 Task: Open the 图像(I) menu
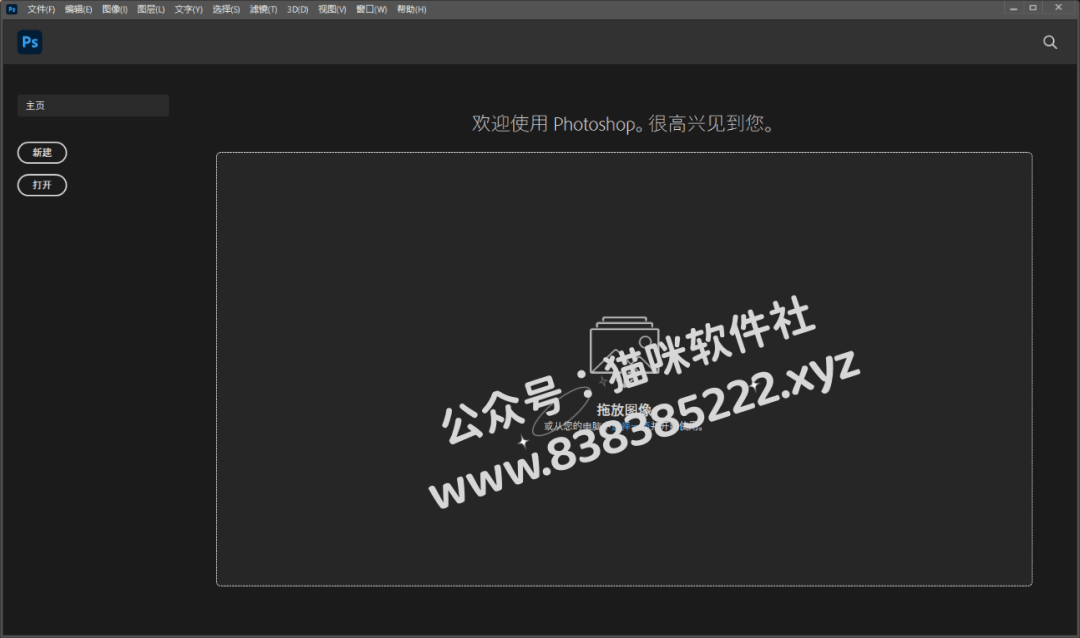click(x=115, y=10)
